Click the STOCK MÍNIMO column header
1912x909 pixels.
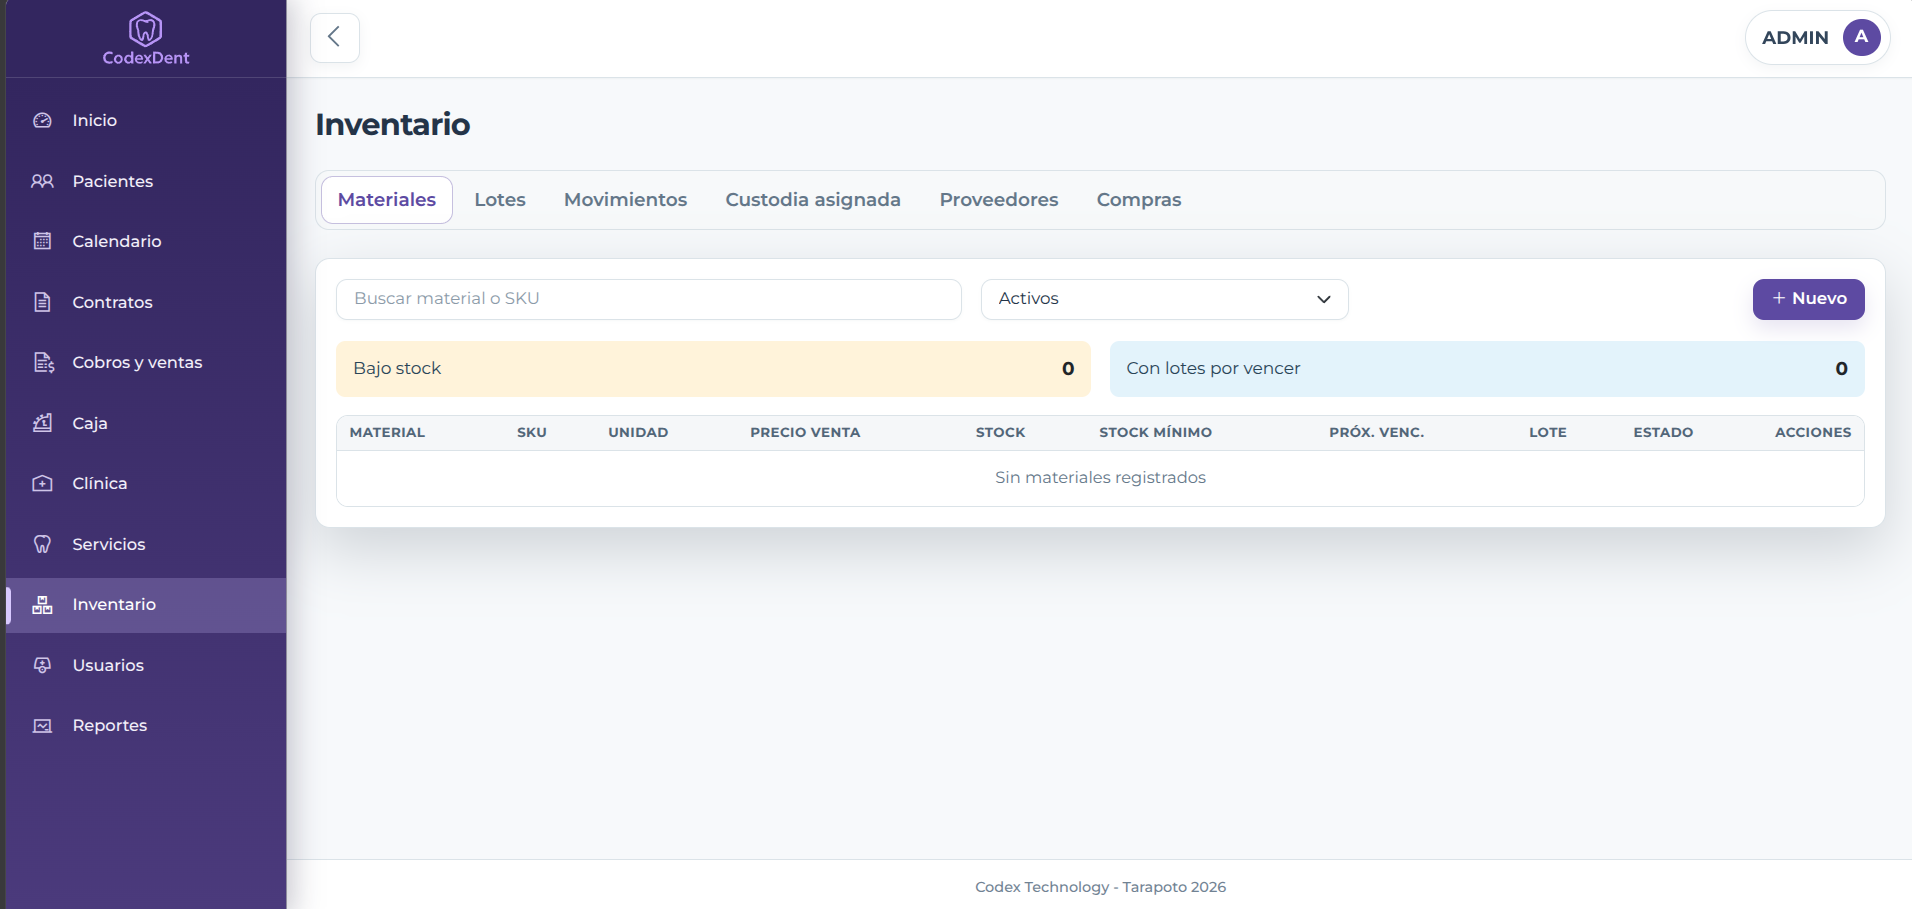1155,433
